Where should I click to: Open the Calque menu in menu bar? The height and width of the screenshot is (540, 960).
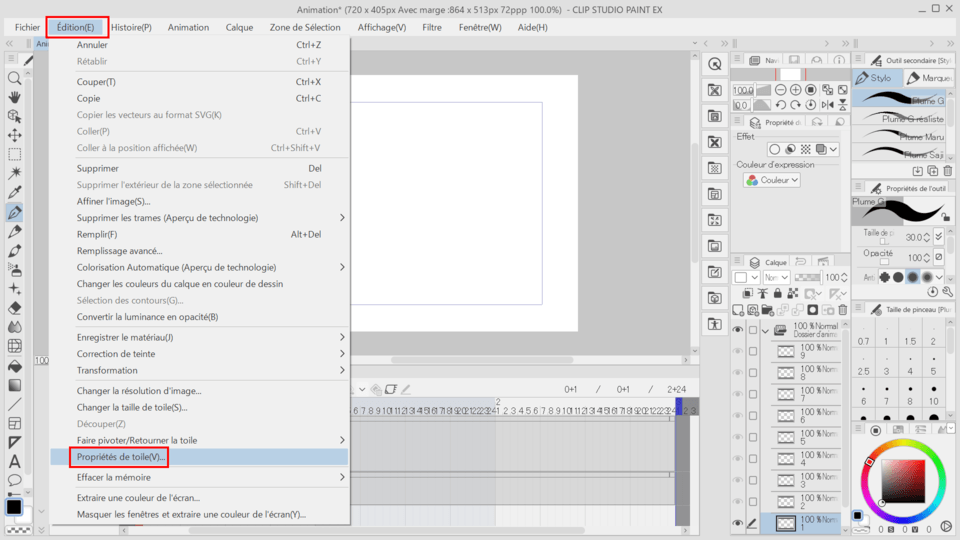point(239,27)
